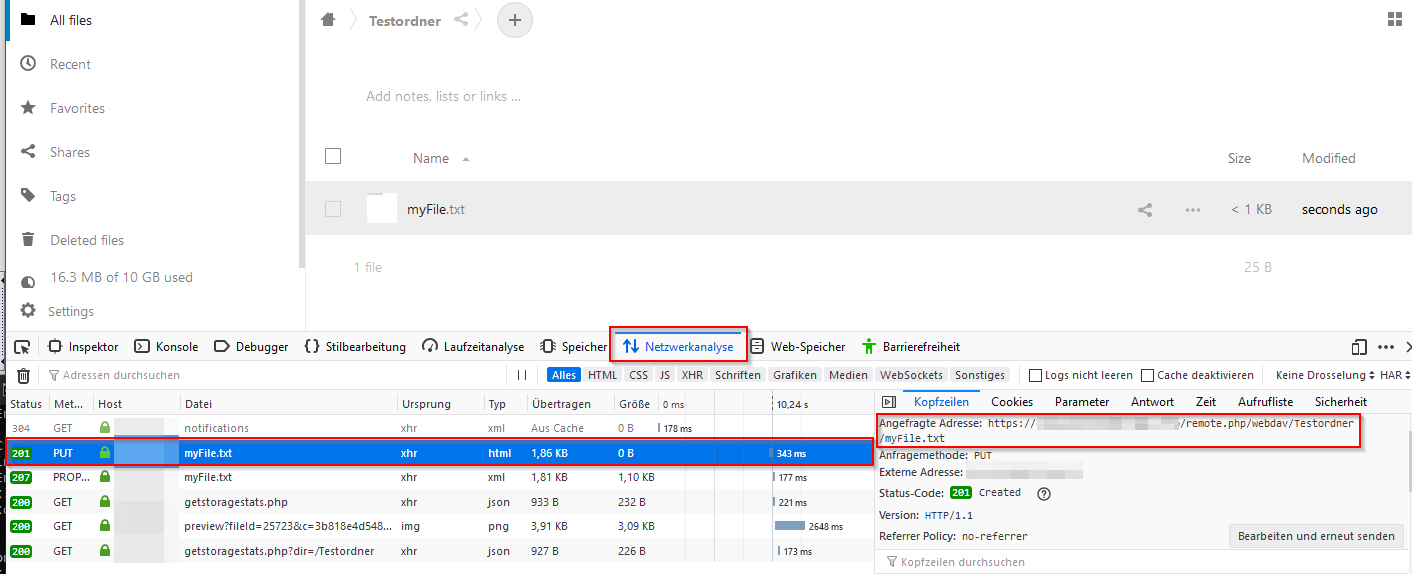This screenshot has width=1412, height=574.
Task: Enable 'Cache deaktivieren' checkbox
Action: [1148, 376]
